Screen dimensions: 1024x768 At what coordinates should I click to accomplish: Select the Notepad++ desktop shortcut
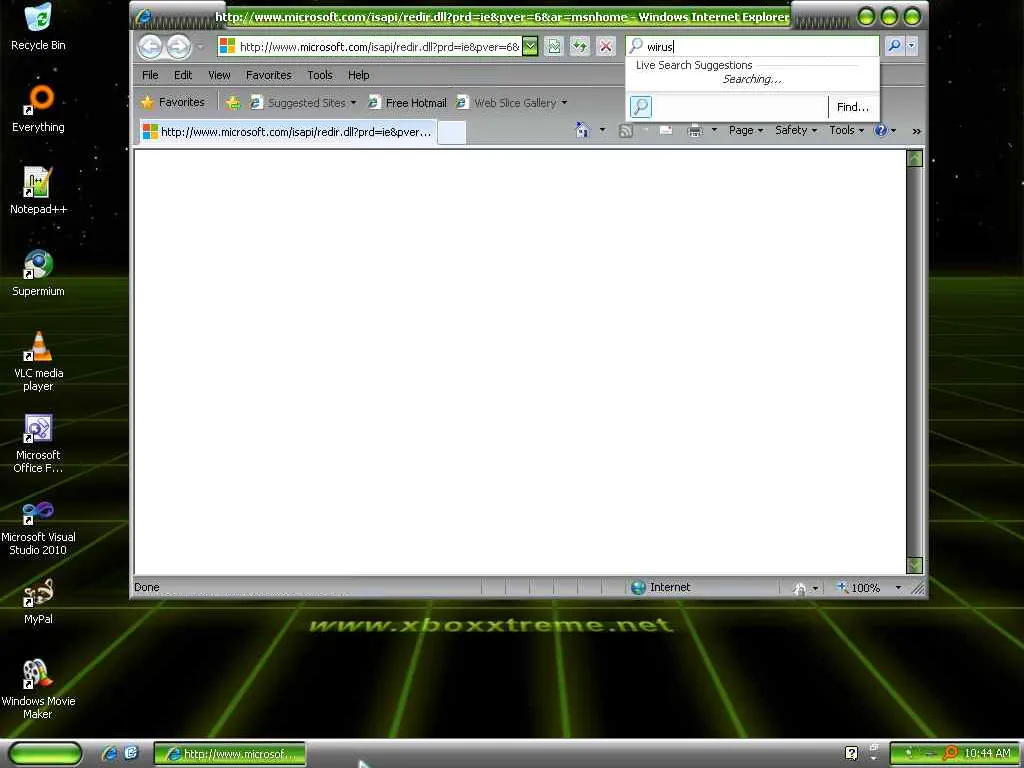(38, 191)
